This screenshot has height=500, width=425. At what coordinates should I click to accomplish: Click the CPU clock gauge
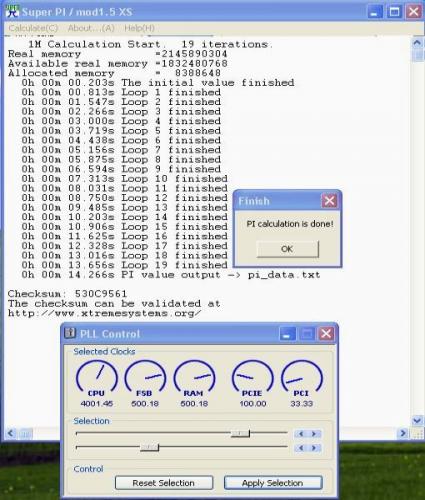pyautogui.click(x=97, y=378)
